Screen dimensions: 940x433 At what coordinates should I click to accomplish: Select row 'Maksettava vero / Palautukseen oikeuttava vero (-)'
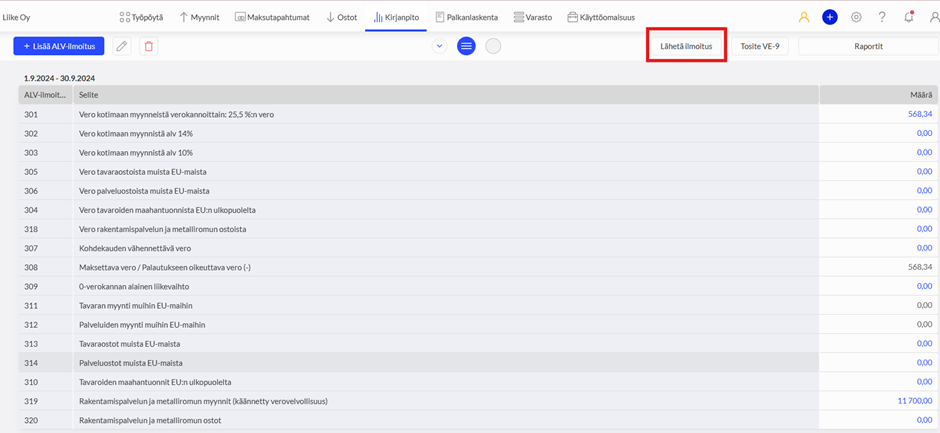tap(476, 267)
